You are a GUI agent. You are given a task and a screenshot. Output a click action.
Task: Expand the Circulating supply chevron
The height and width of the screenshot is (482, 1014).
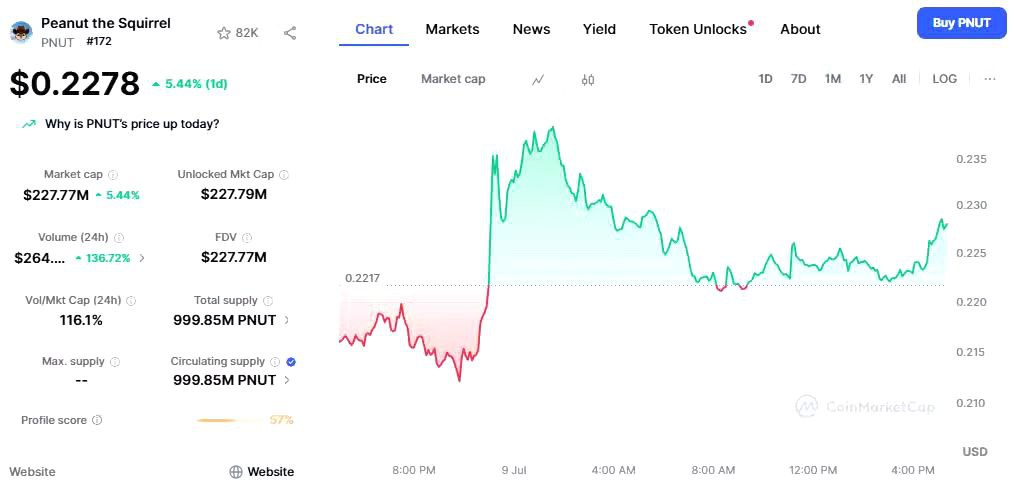point(287,381)
